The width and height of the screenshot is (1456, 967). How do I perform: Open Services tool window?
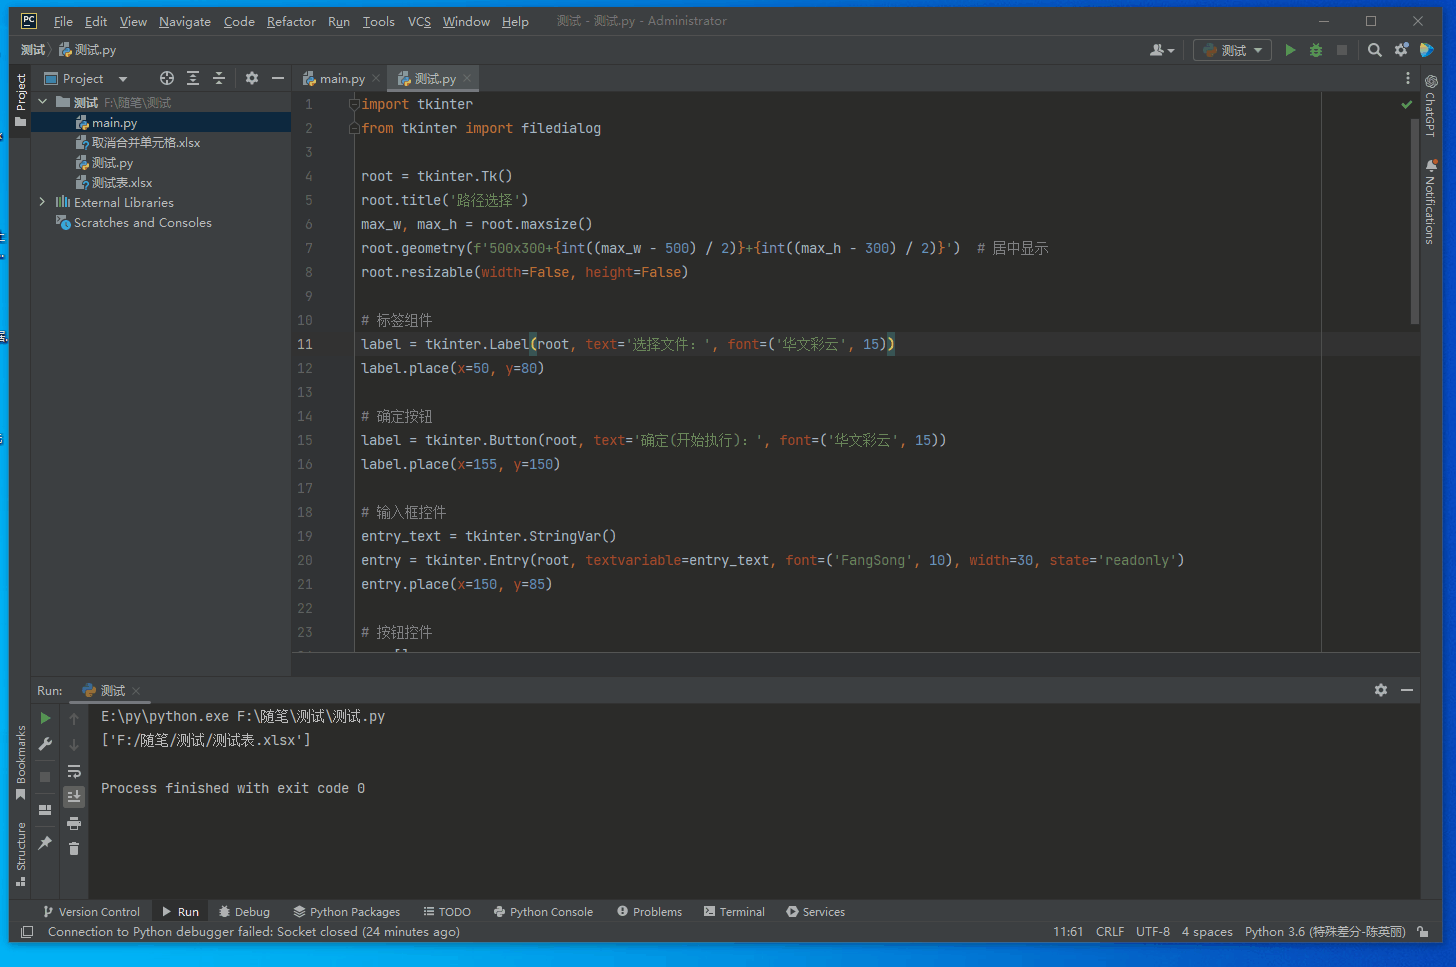815,912
